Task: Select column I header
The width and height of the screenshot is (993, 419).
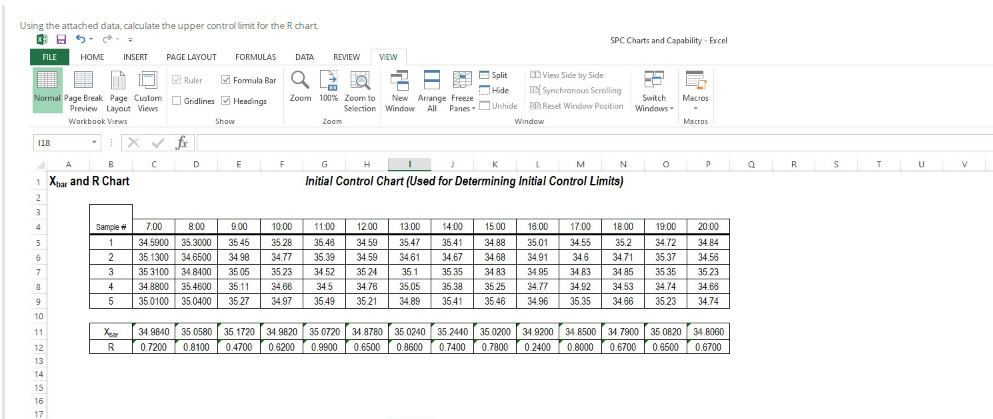Action: click(410, 164)
